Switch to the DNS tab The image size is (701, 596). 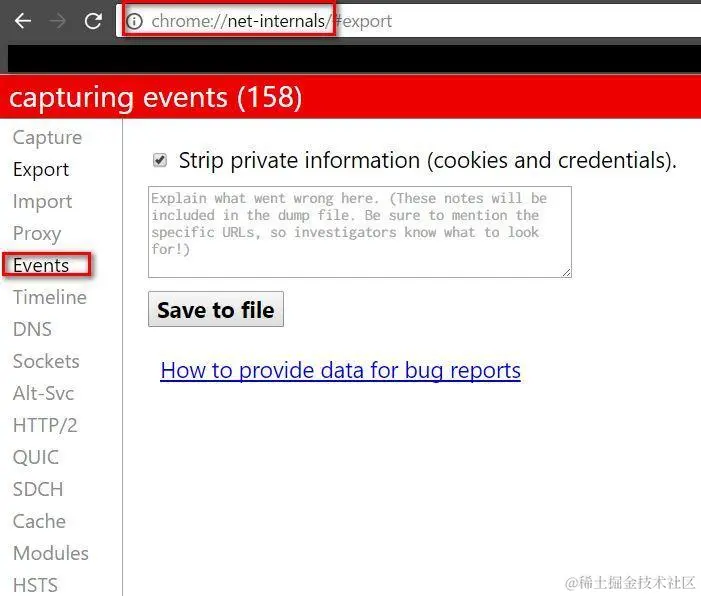[x=32, y=330]
